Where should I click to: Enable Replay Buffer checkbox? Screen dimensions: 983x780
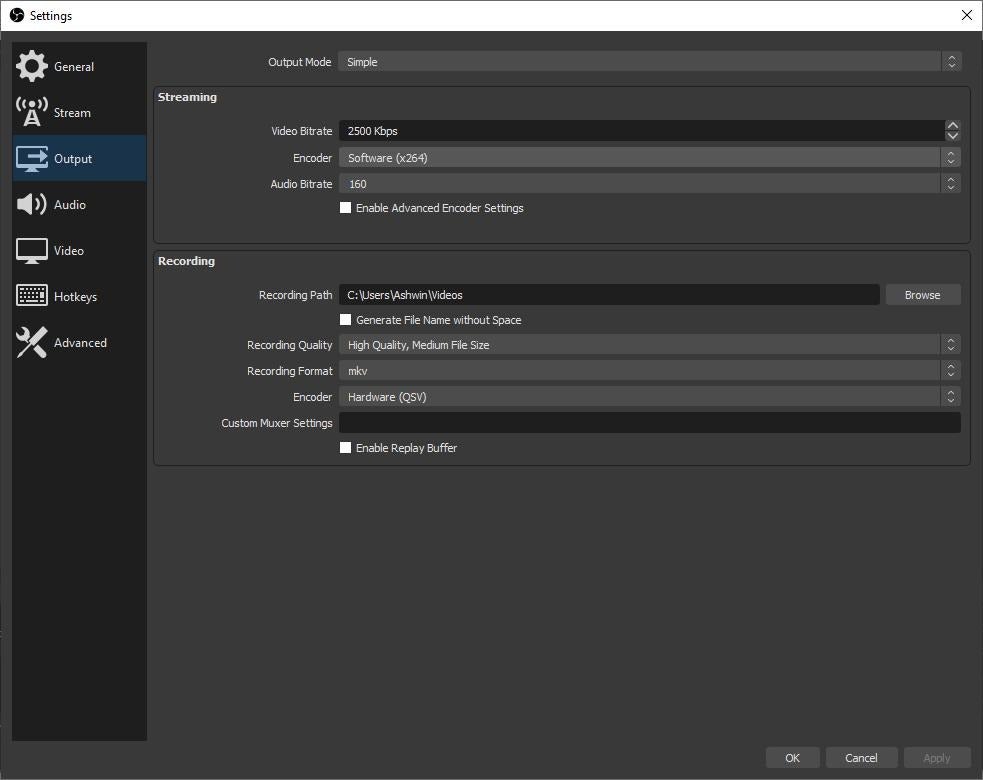coord(346,448)
